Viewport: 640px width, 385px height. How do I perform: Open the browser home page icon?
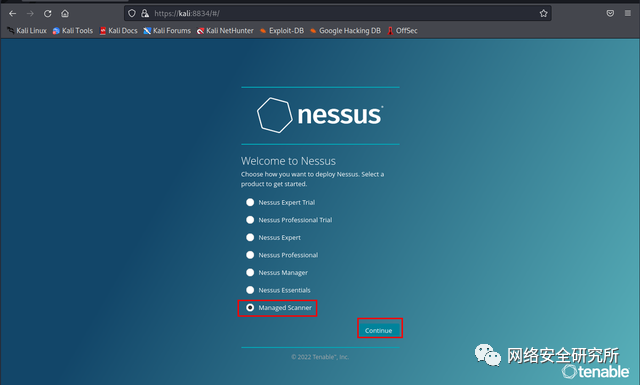(65, 13)
